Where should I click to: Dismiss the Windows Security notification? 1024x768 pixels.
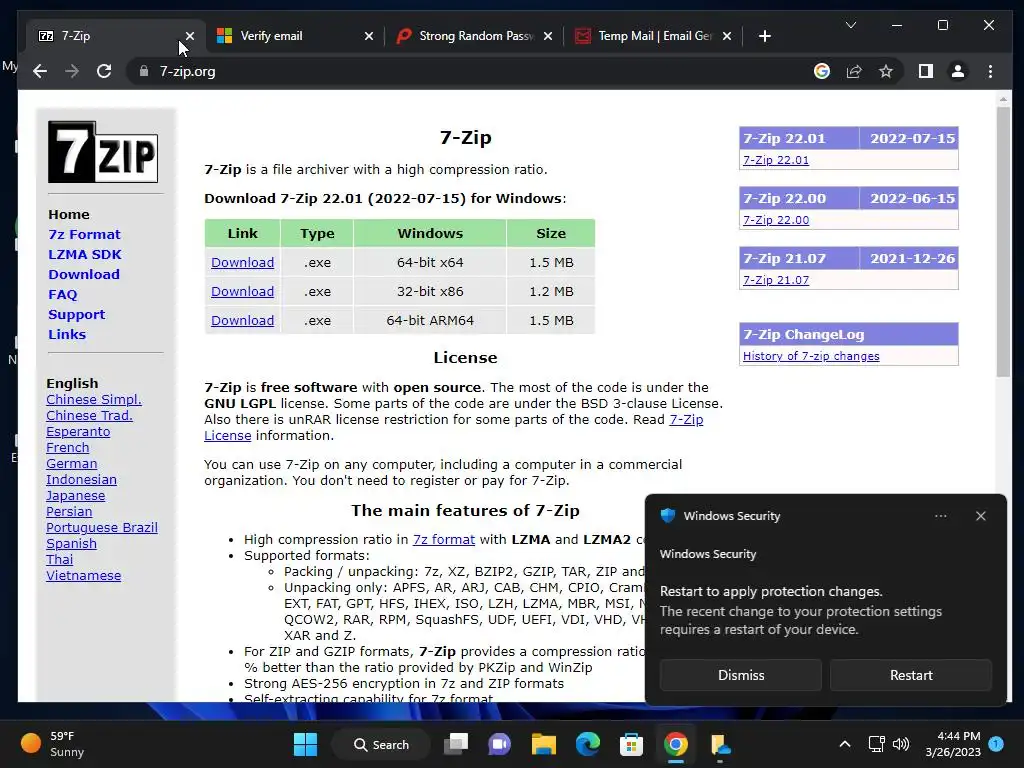(741, 675)
